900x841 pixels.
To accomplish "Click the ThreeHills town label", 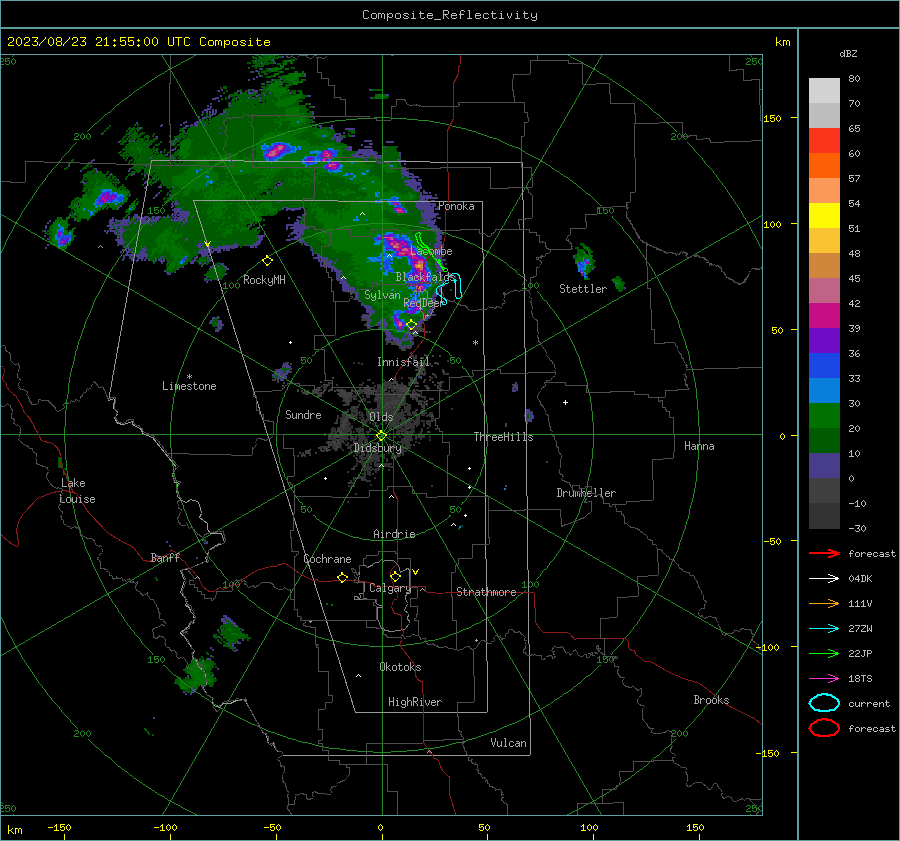I will pos(503,437).
